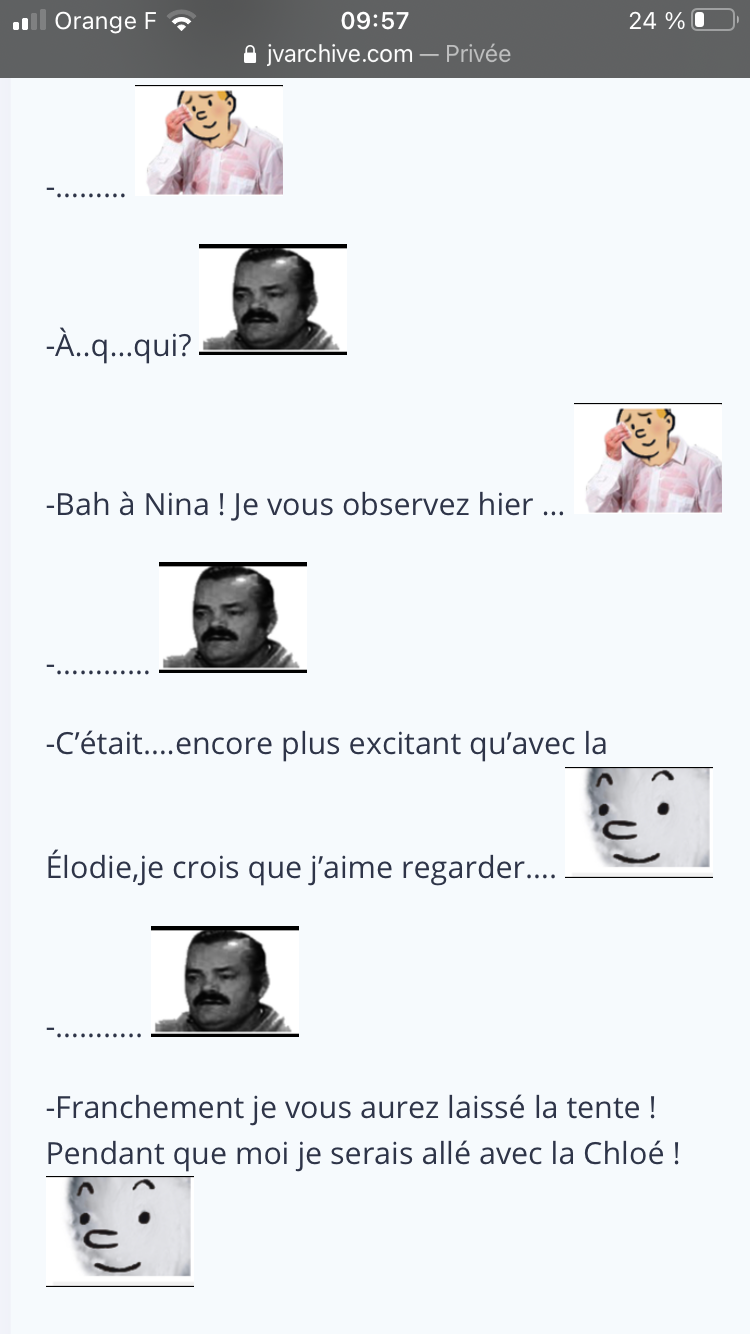Select the mustached man sticker above the 'C'était' line

(233, 617)
